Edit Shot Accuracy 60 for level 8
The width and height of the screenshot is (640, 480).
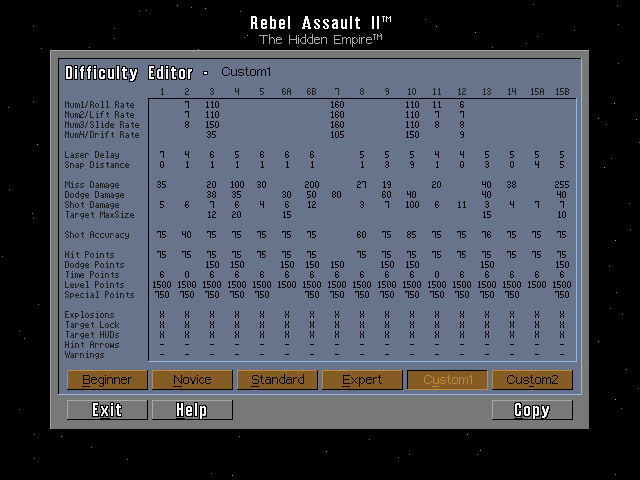pyautogui.click(x=361, y=235)
